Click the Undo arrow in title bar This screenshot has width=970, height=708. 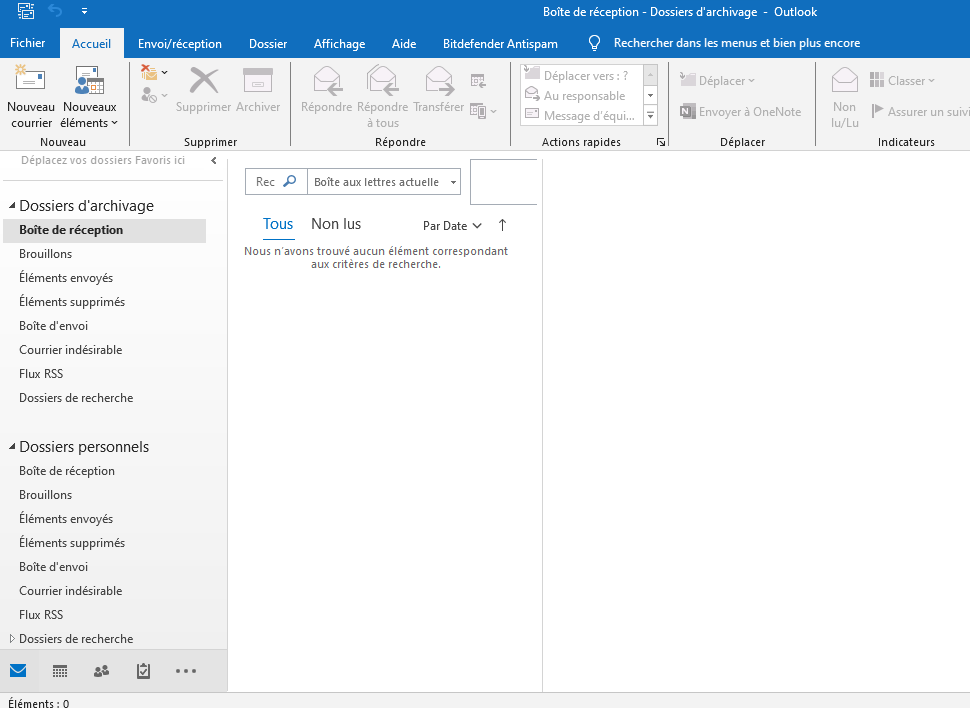tap(55, 11)
